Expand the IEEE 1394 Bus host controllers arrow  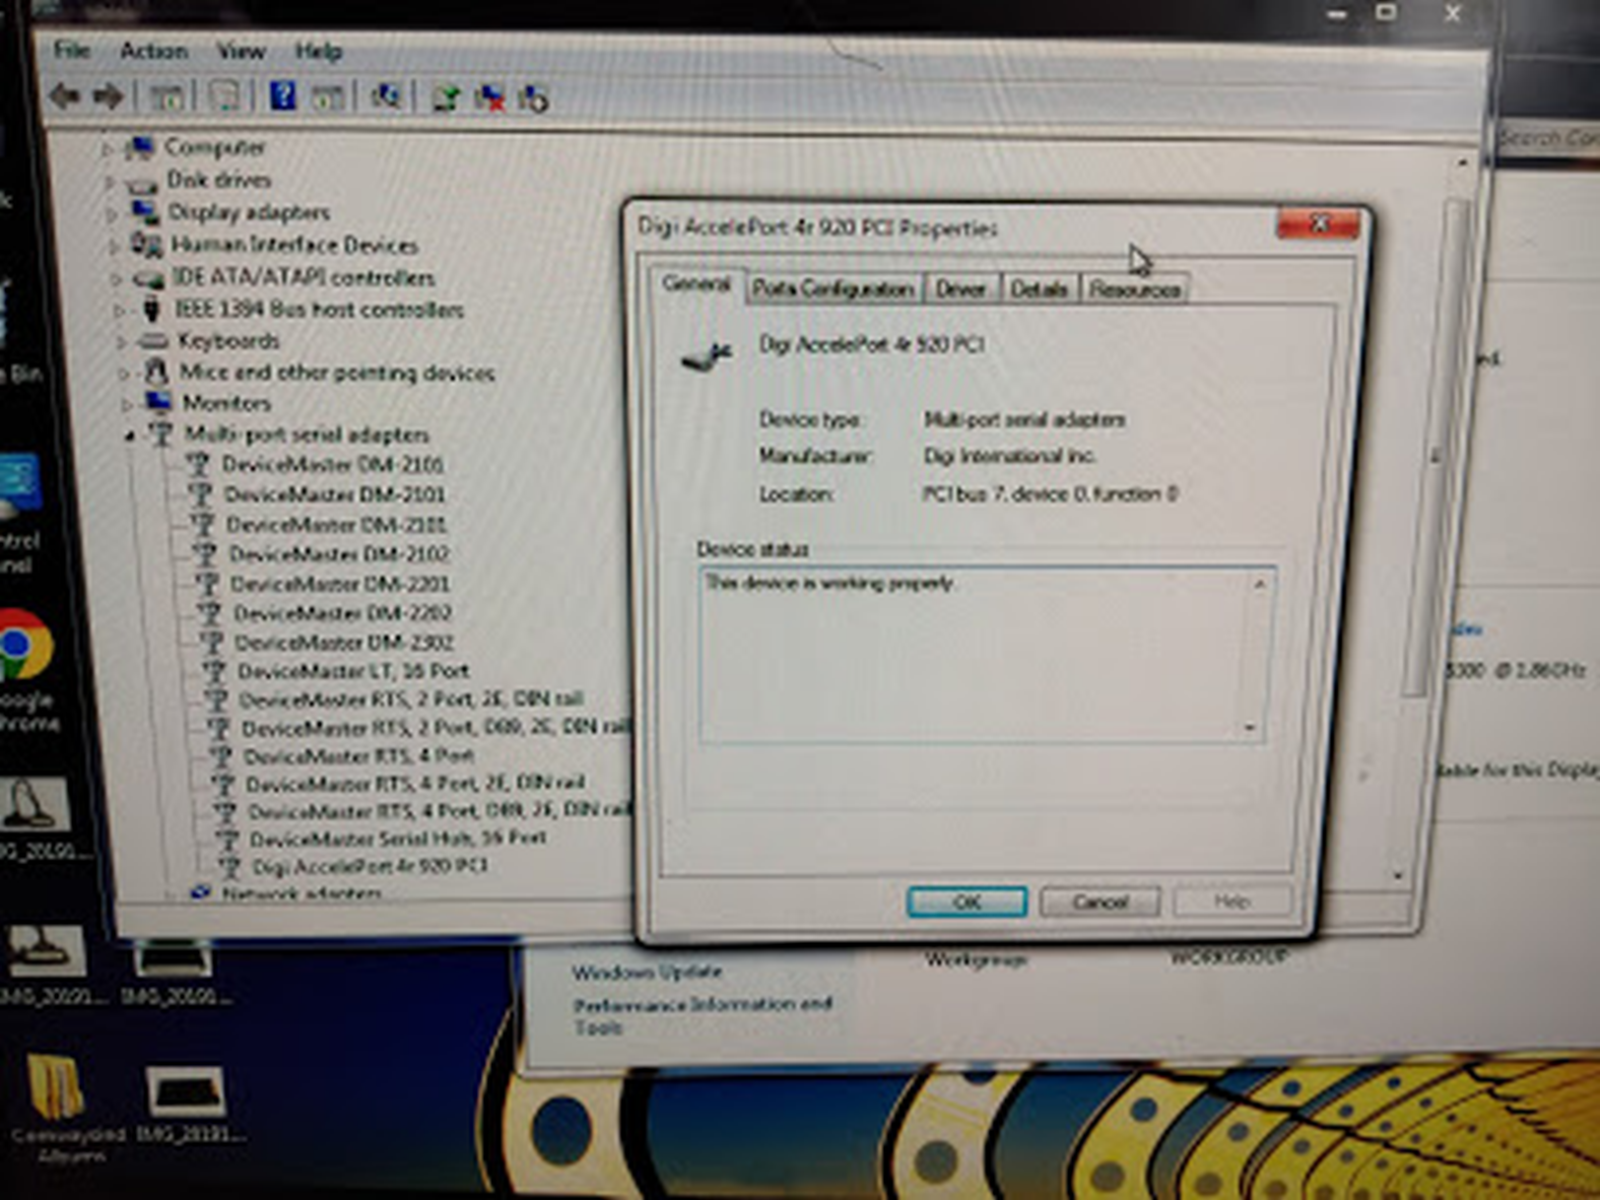click(119, 311)
